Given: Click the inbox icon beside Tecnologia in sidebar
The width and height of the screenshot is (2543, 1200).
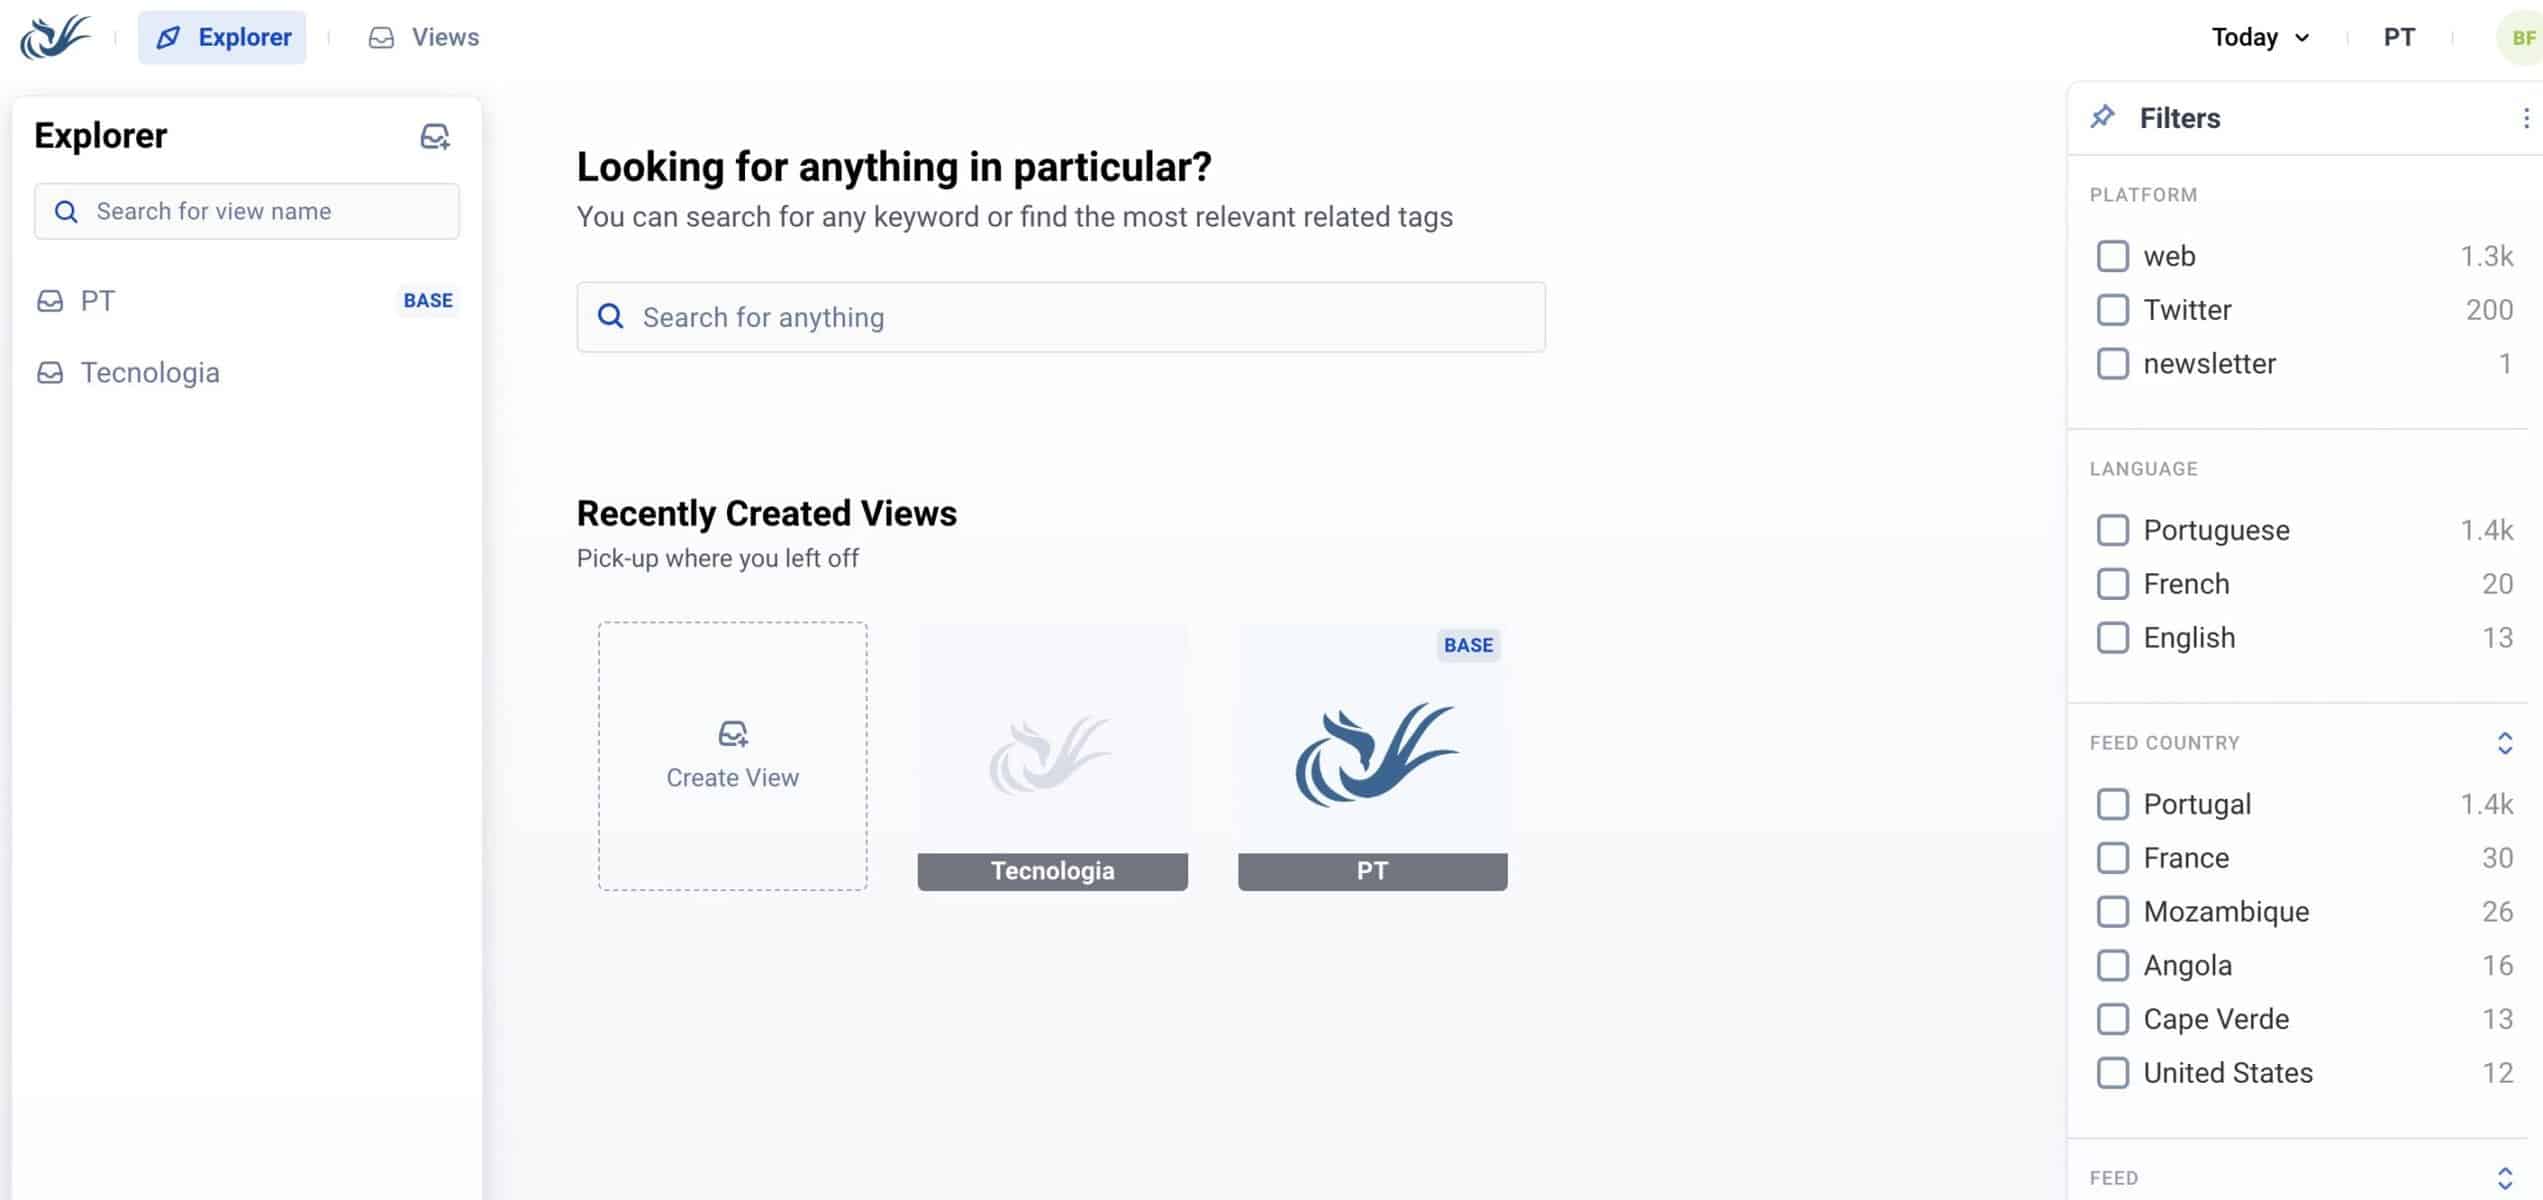Looking at the screenshot, I should click(50, 373).
